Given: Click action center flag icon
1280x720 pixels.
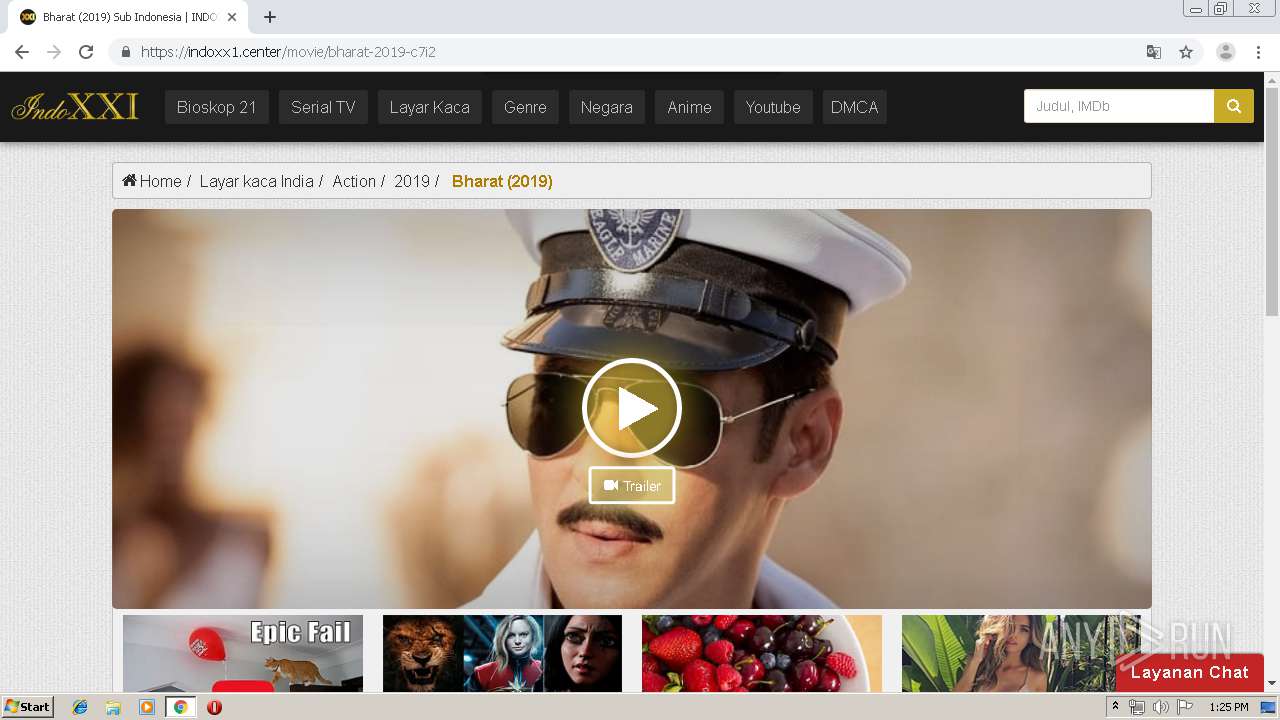Looking at the screenshot, I should click(x=1185, y=707).
